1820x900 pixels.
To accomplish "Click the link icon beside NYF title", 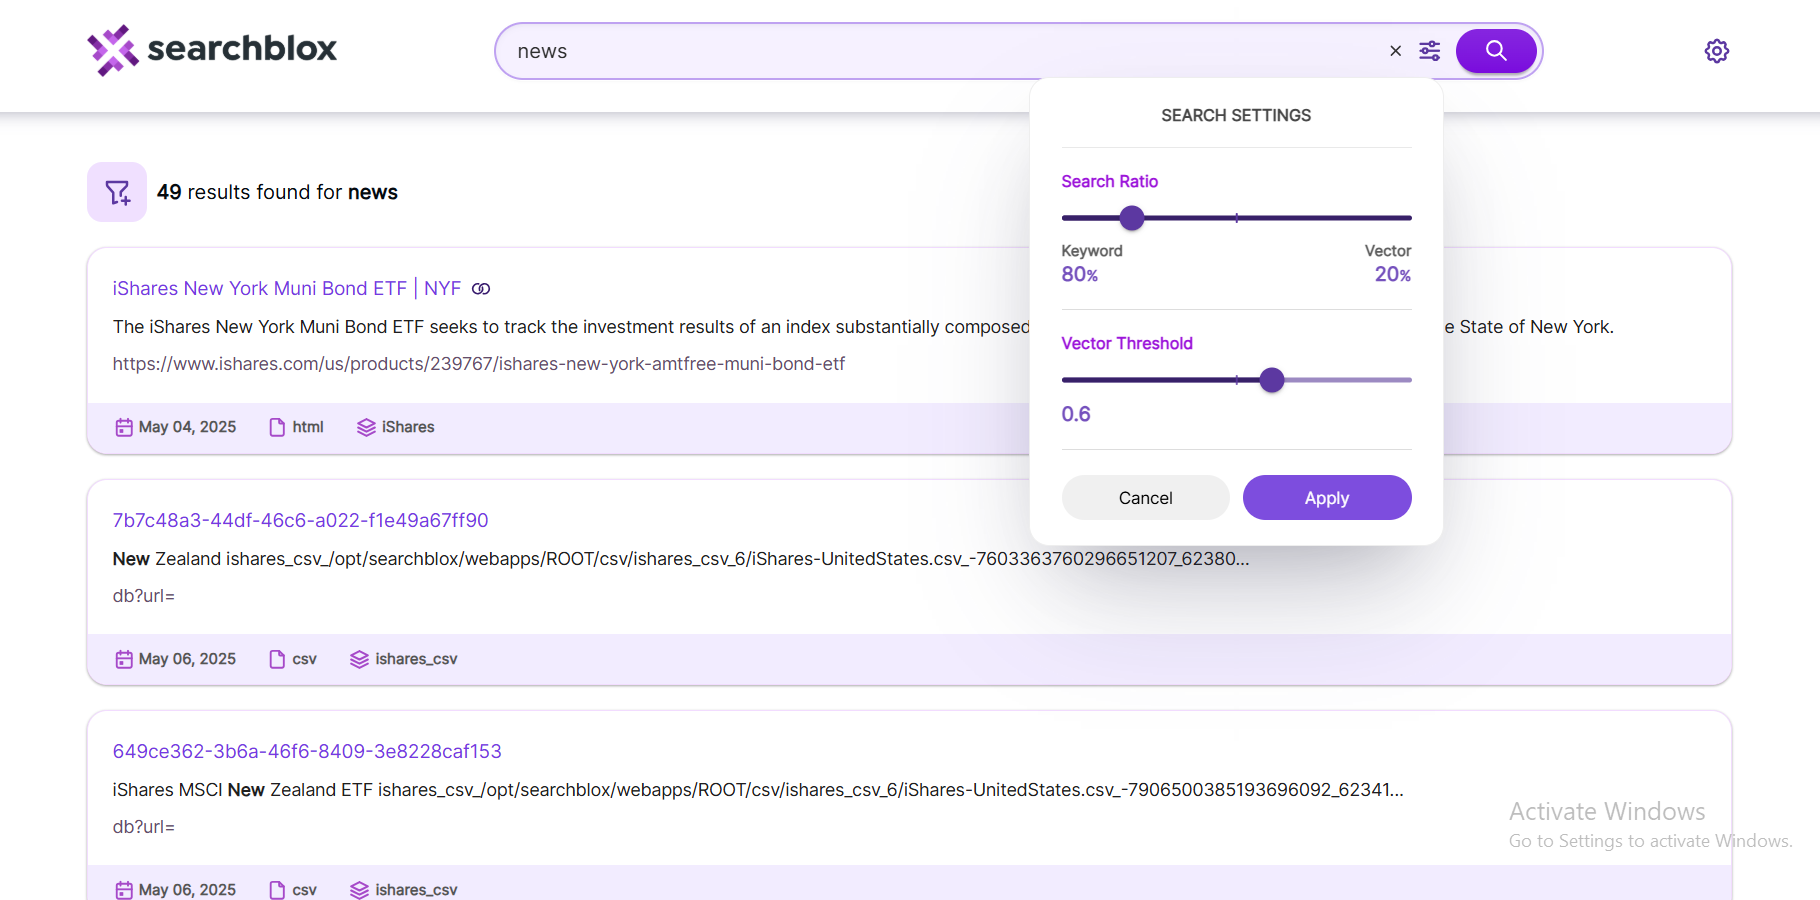I will pyautogui.click(x=481, y=289).
